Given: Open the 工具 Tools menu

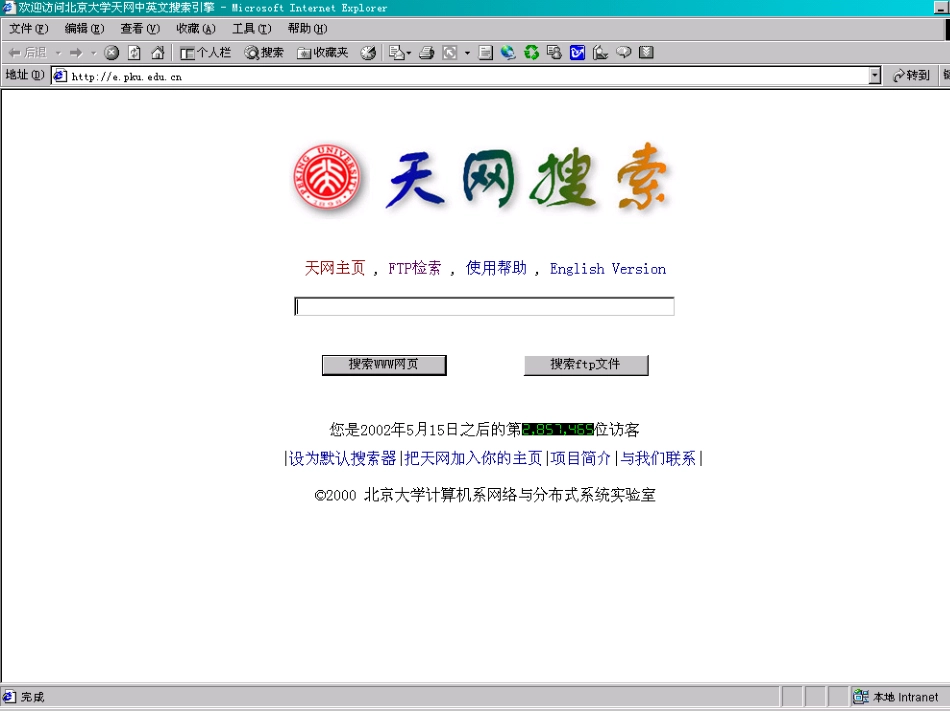Looking at the screenshot, I should point(251,28).
